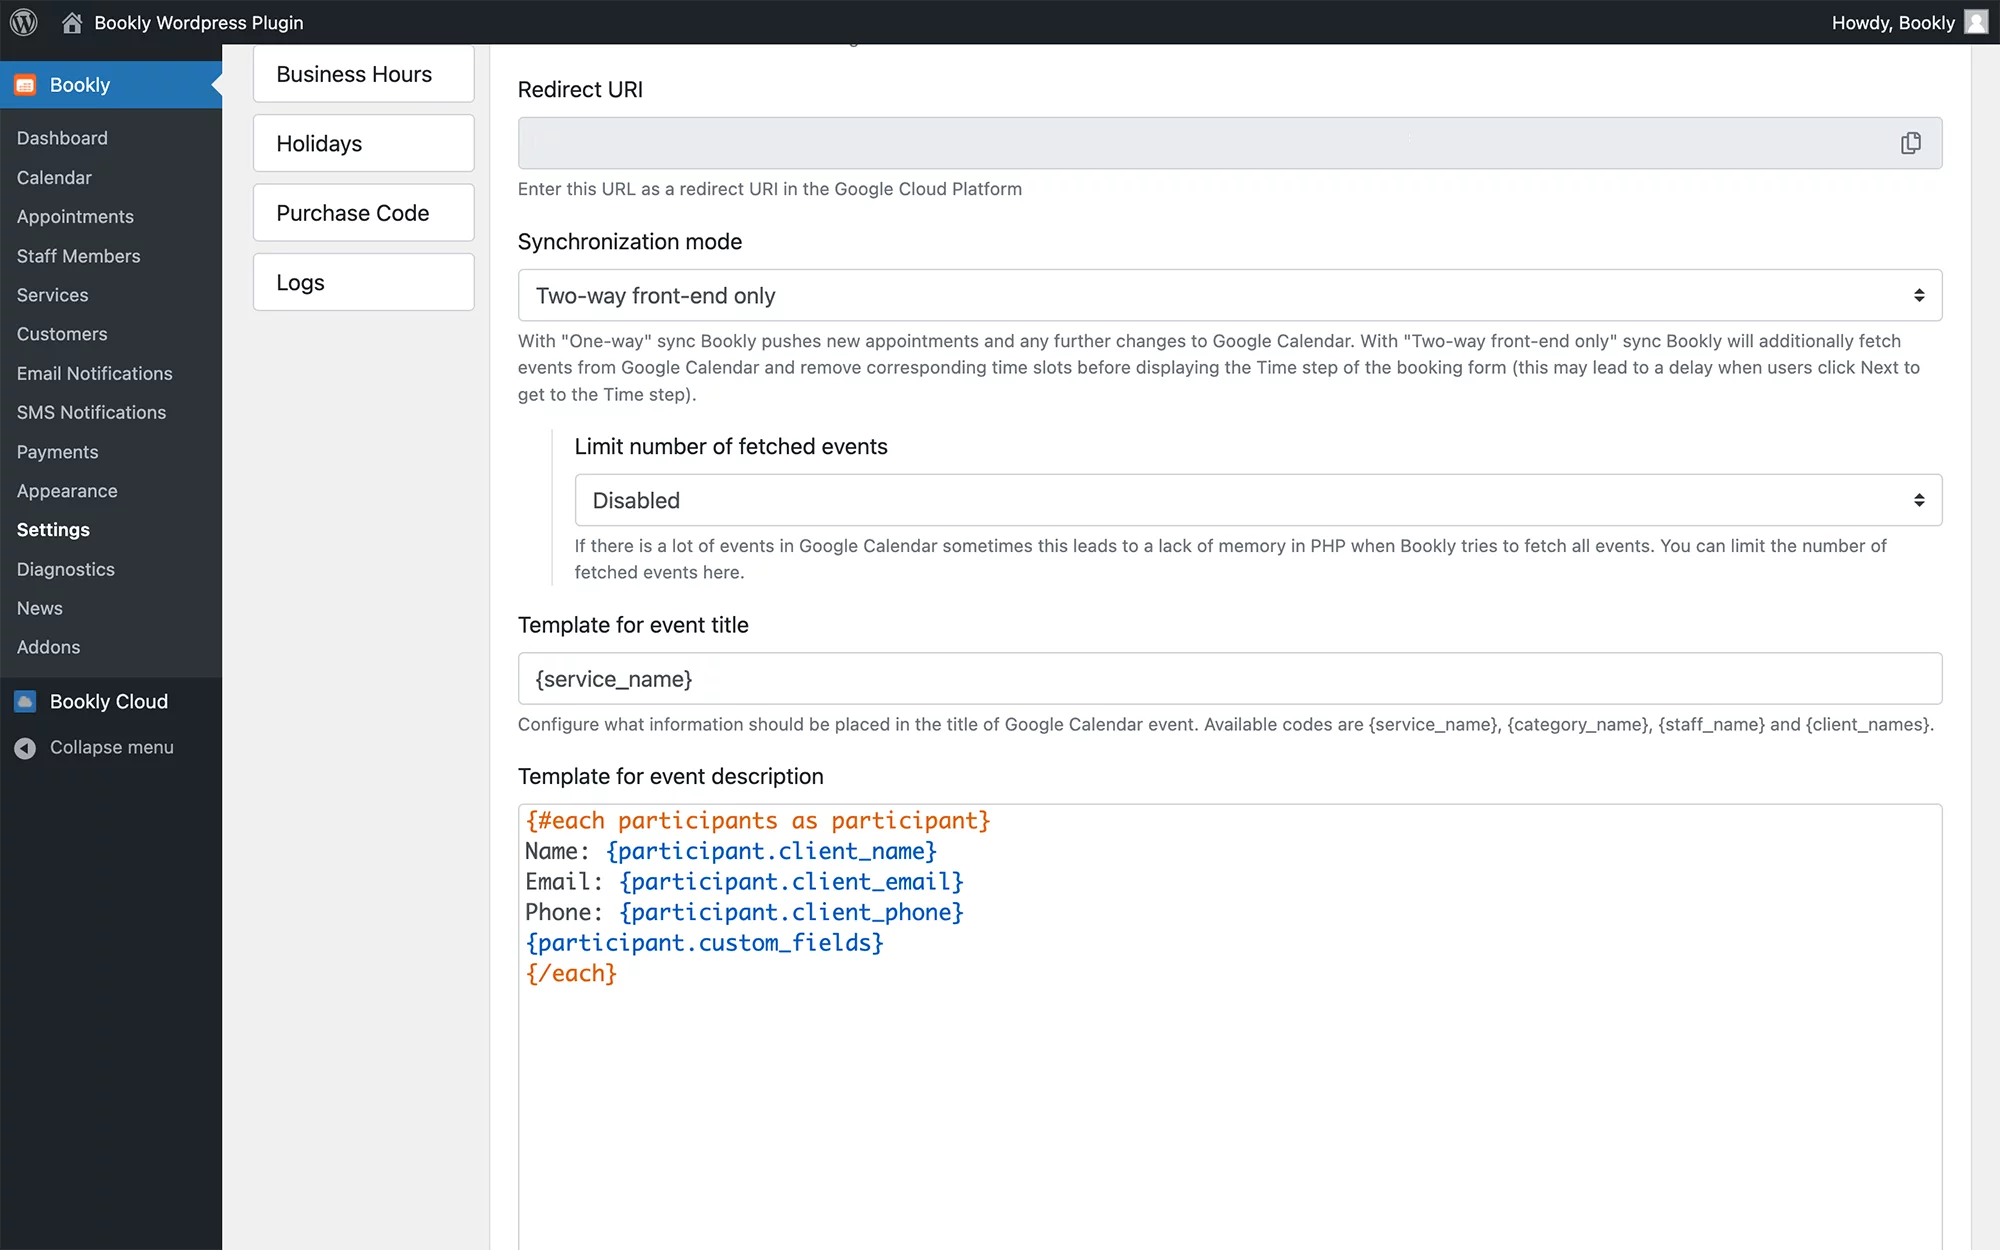The height and width of the screenshot is (1250, 2000).
Task: Select Settings in the sidebar
Action: pyautogui.click(x=53, y=530)
